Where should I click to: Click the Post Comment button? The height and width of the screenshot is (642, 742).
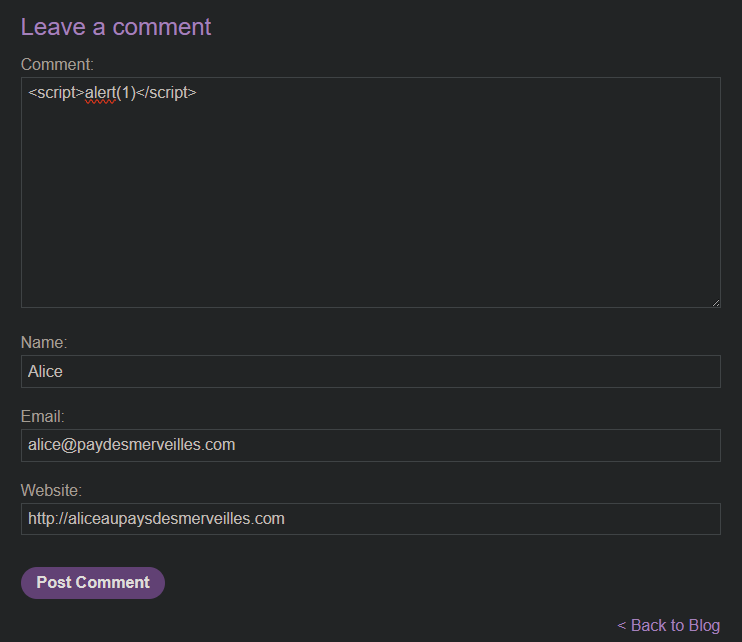pyautogui.click(x=93, y=583)
